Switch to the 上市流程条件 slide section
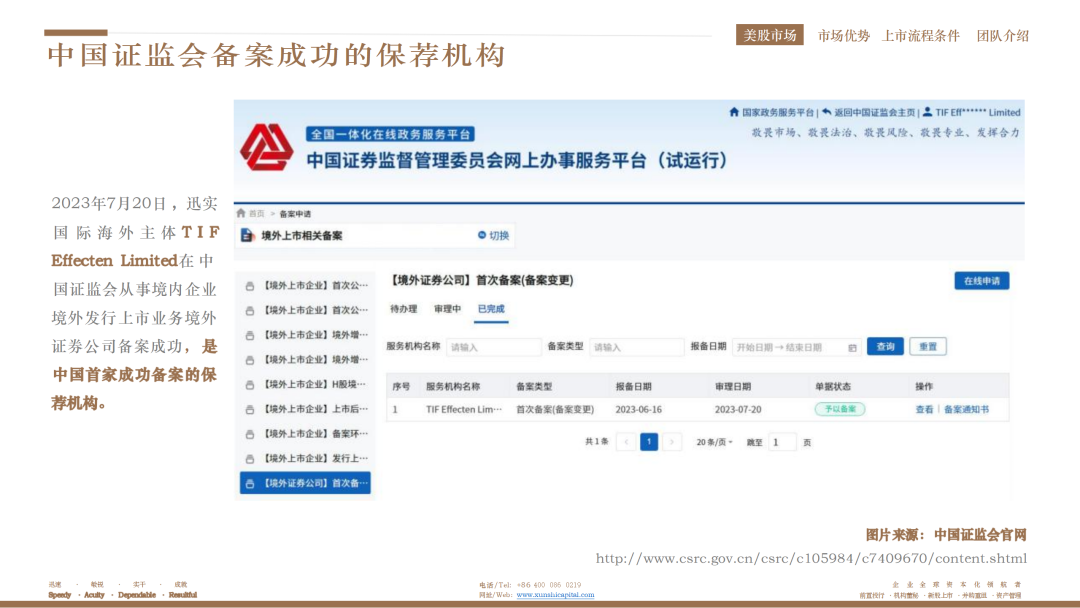Screen dimensions: 1080x608 [x=921, y=36]
